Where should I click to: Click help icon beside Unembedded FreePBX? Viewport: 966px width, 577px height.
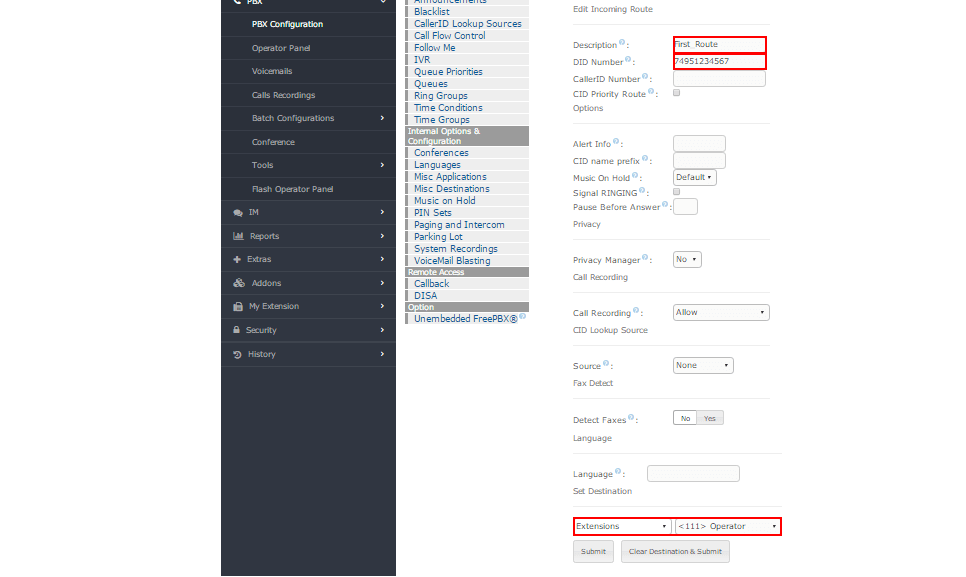click(522, 317)
